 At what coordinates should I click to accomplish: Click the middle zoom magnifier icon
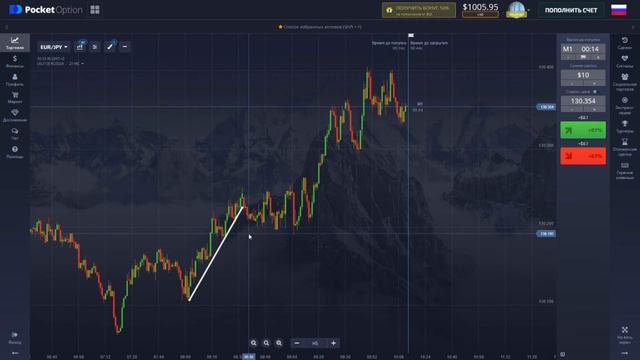coord(266,343)
